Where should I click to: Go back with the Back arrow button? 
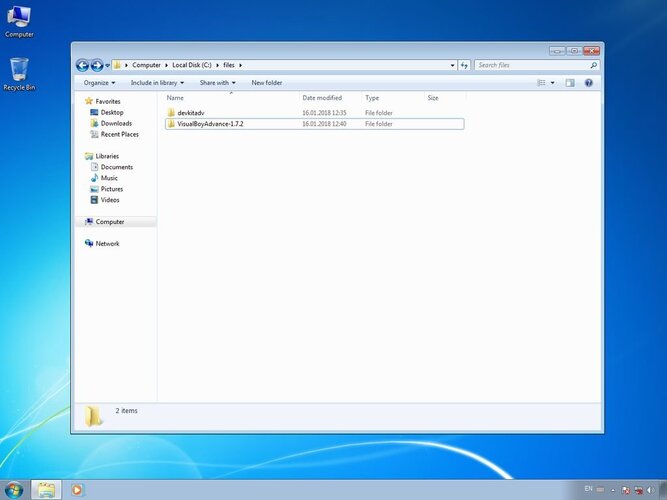(82, 65)
